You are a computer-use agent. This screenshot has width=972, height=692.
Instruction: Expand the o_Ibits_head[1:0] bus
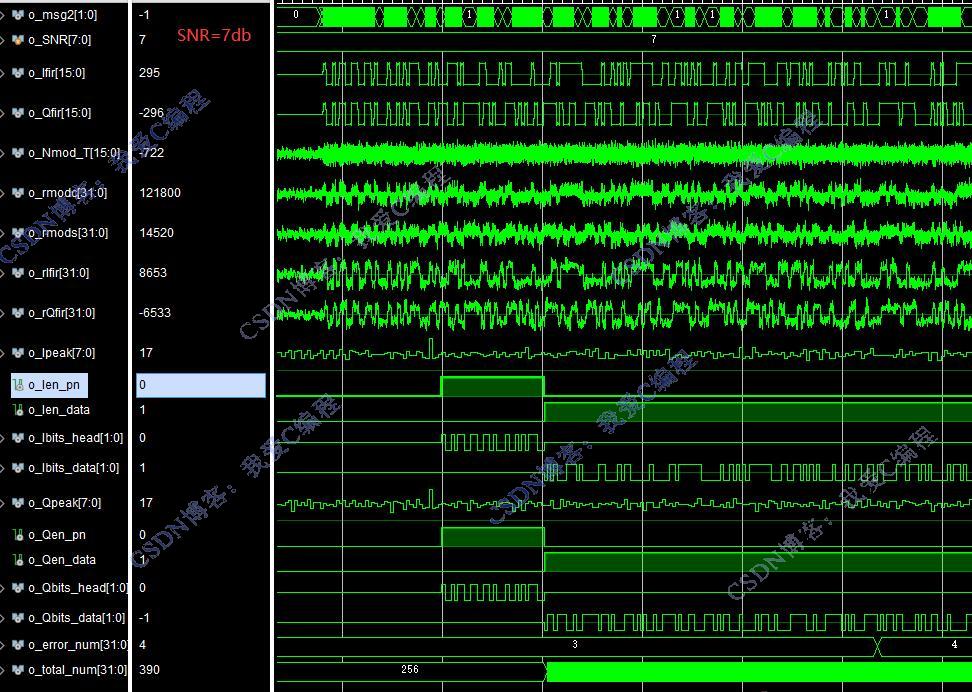click(3, 438)
